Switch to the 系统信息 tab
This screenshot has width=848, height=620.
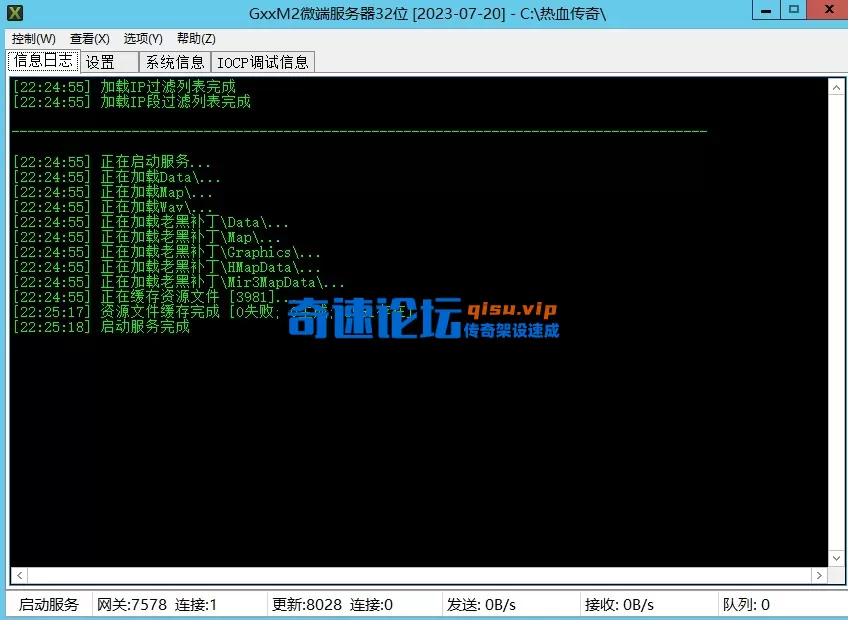tap(173, 61)
